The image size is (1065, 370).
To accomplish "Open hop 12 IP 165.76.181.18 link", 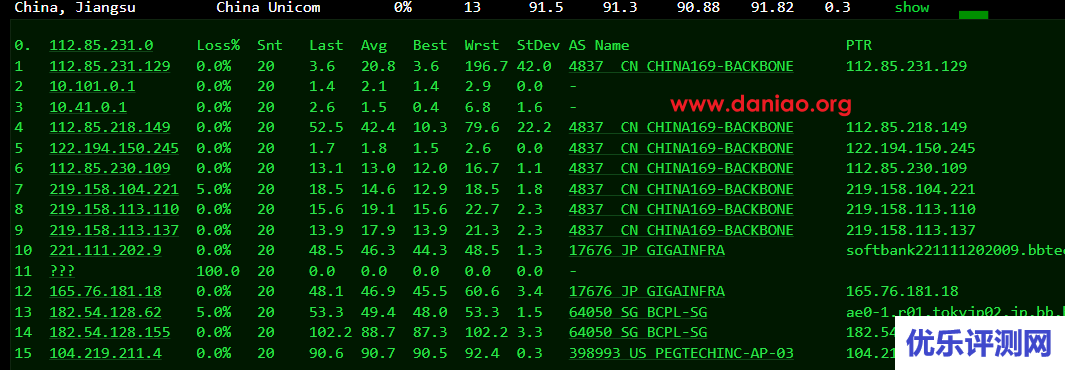I will (105, 291).
